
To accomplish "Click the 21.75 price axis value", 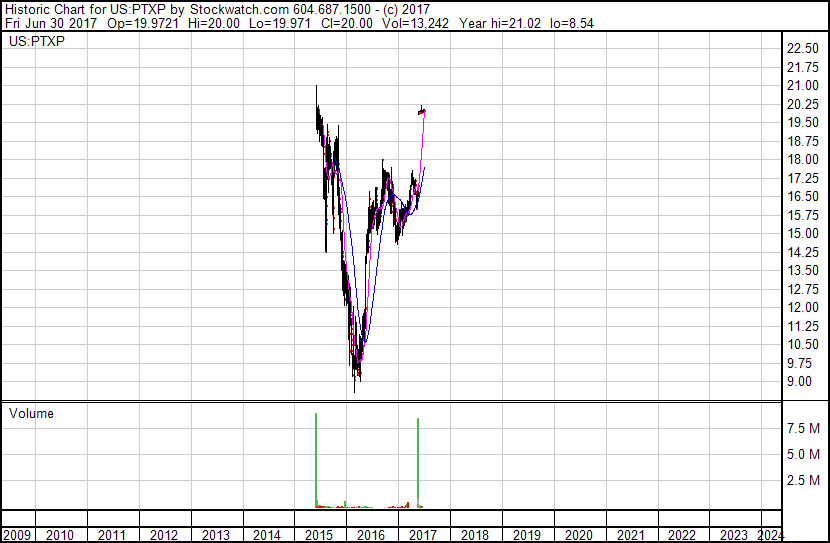I will (x=803, y=67).
